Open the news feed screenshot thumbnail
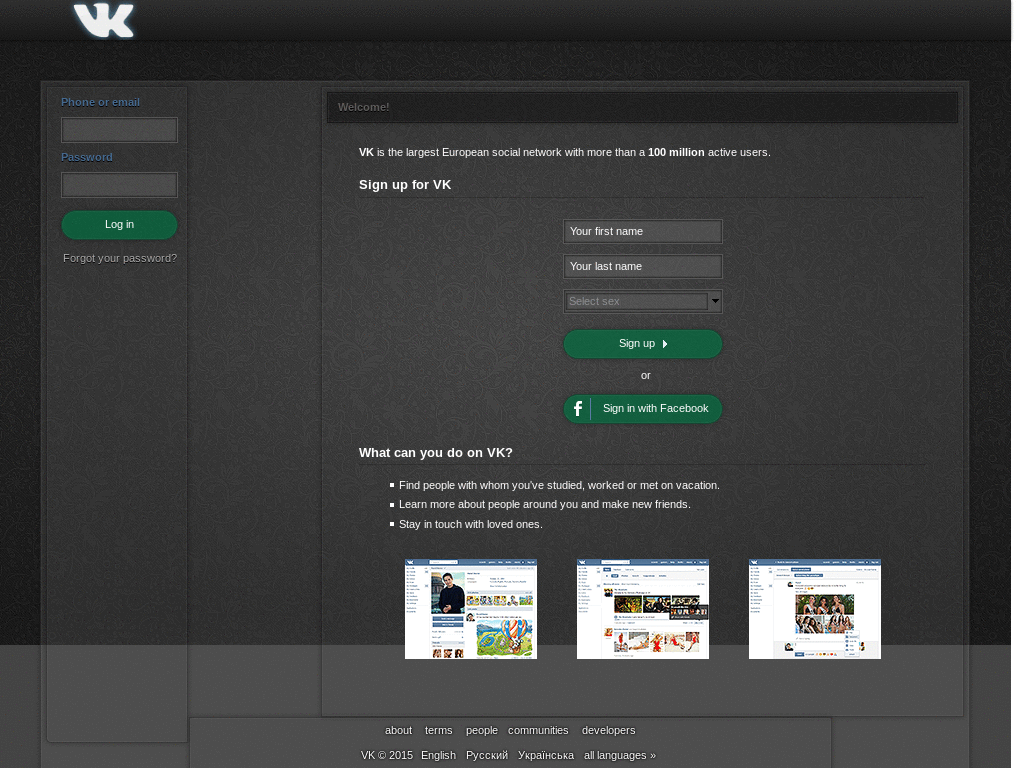 tap(643, 609)
